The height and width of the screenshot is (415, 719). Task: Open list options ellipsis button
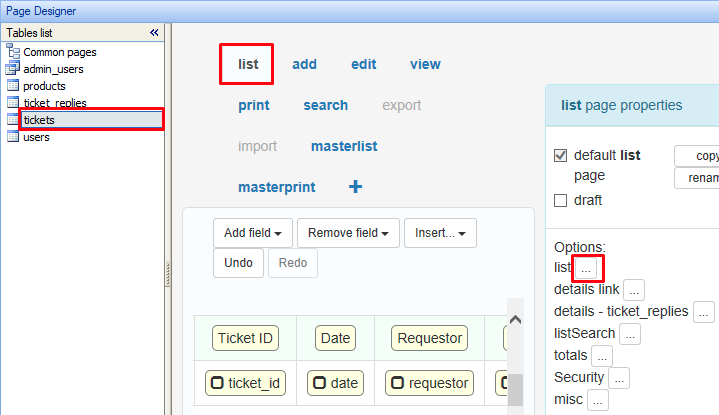pos(587,268)
